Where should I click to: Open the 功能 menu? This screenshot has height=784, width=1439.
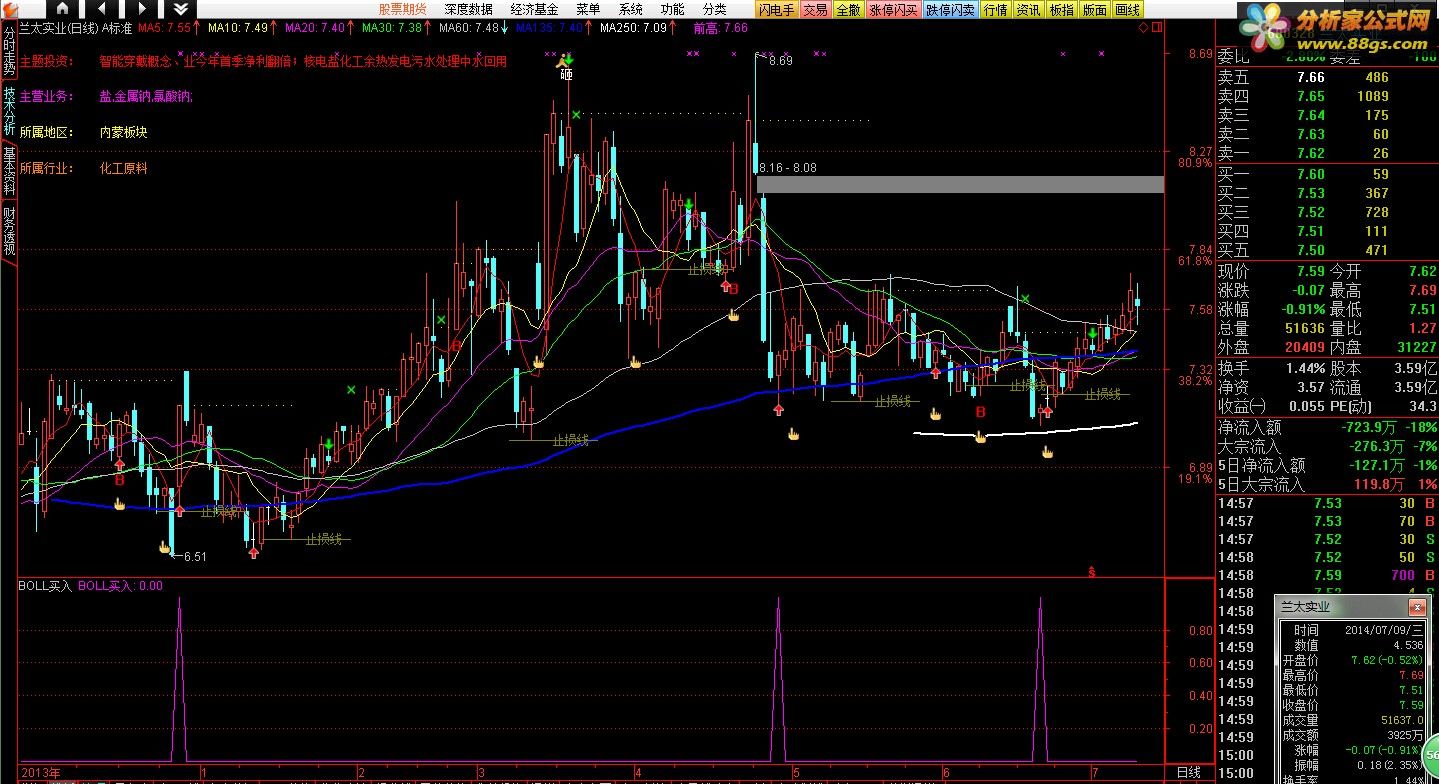(673, 9)
